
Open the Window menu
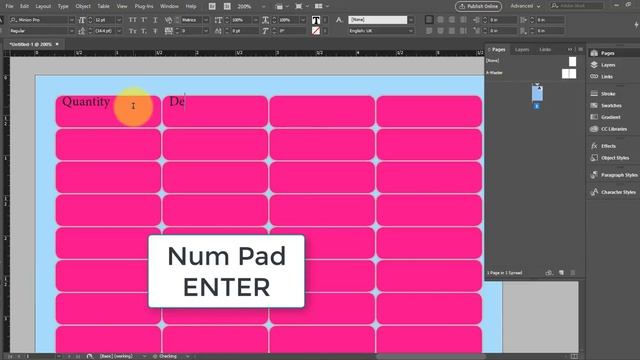click(x=169, y=6)
